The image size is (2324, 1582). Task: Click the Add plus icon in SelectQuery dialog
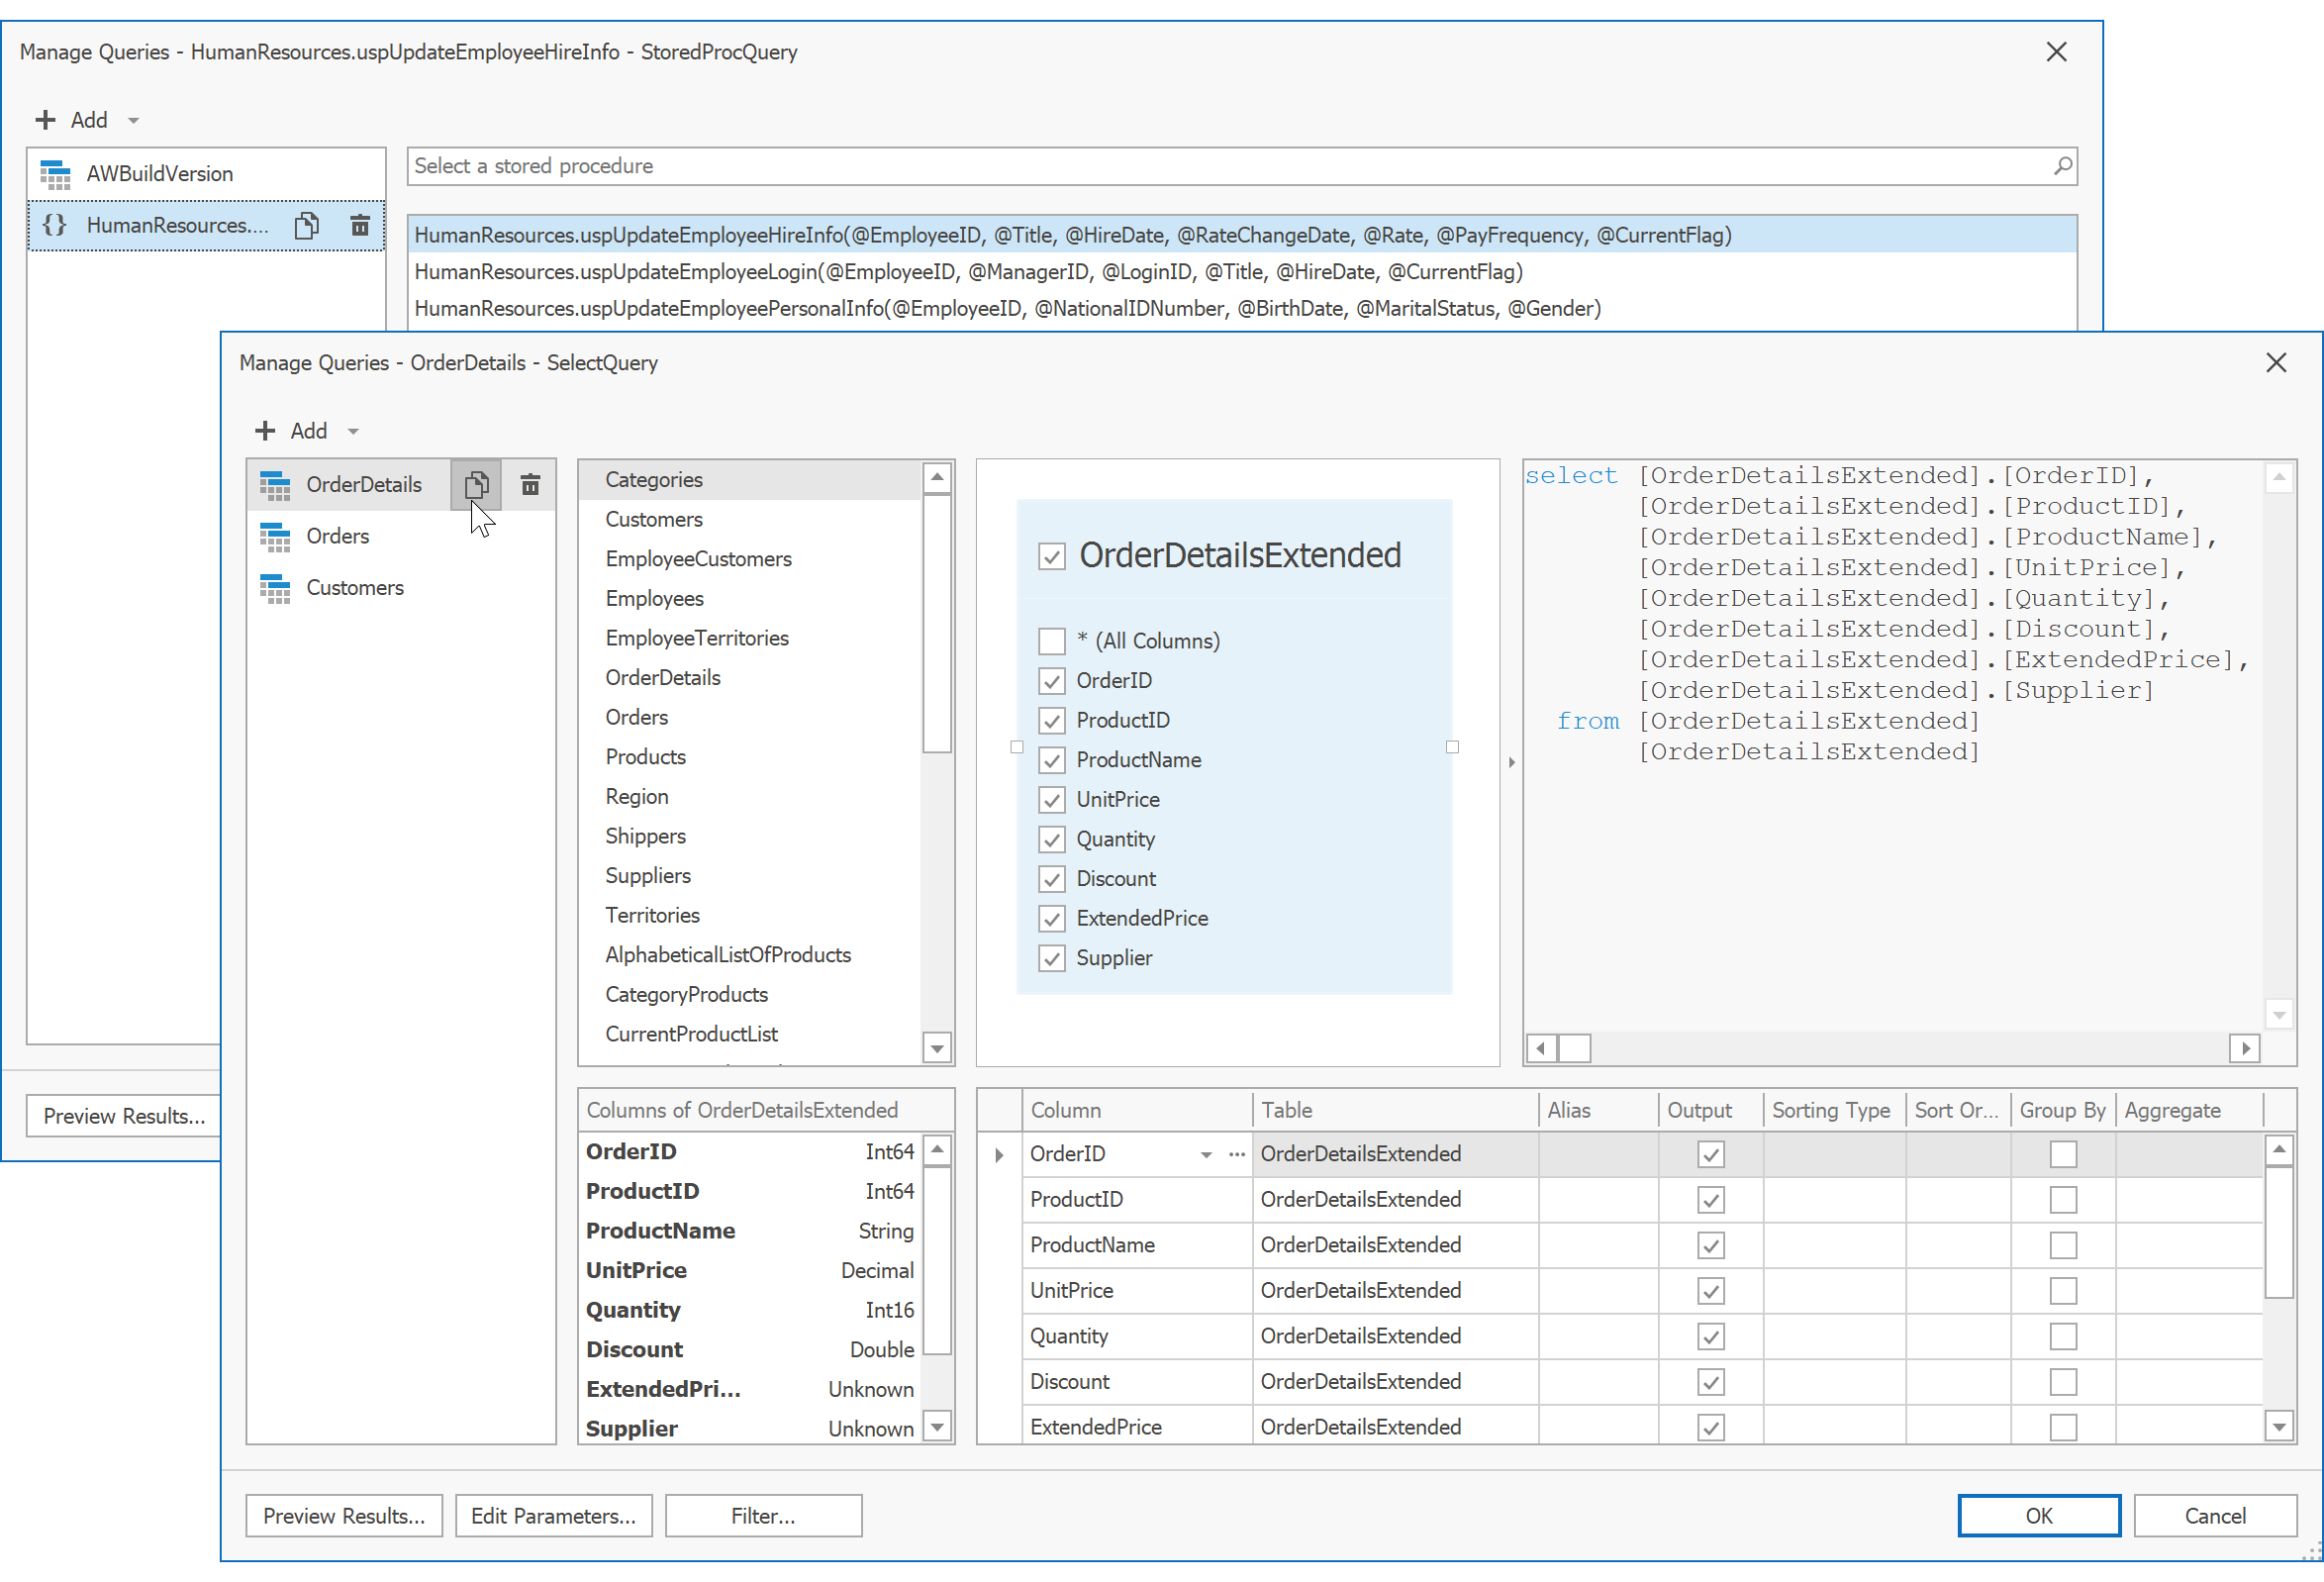[x=265, y=430]
